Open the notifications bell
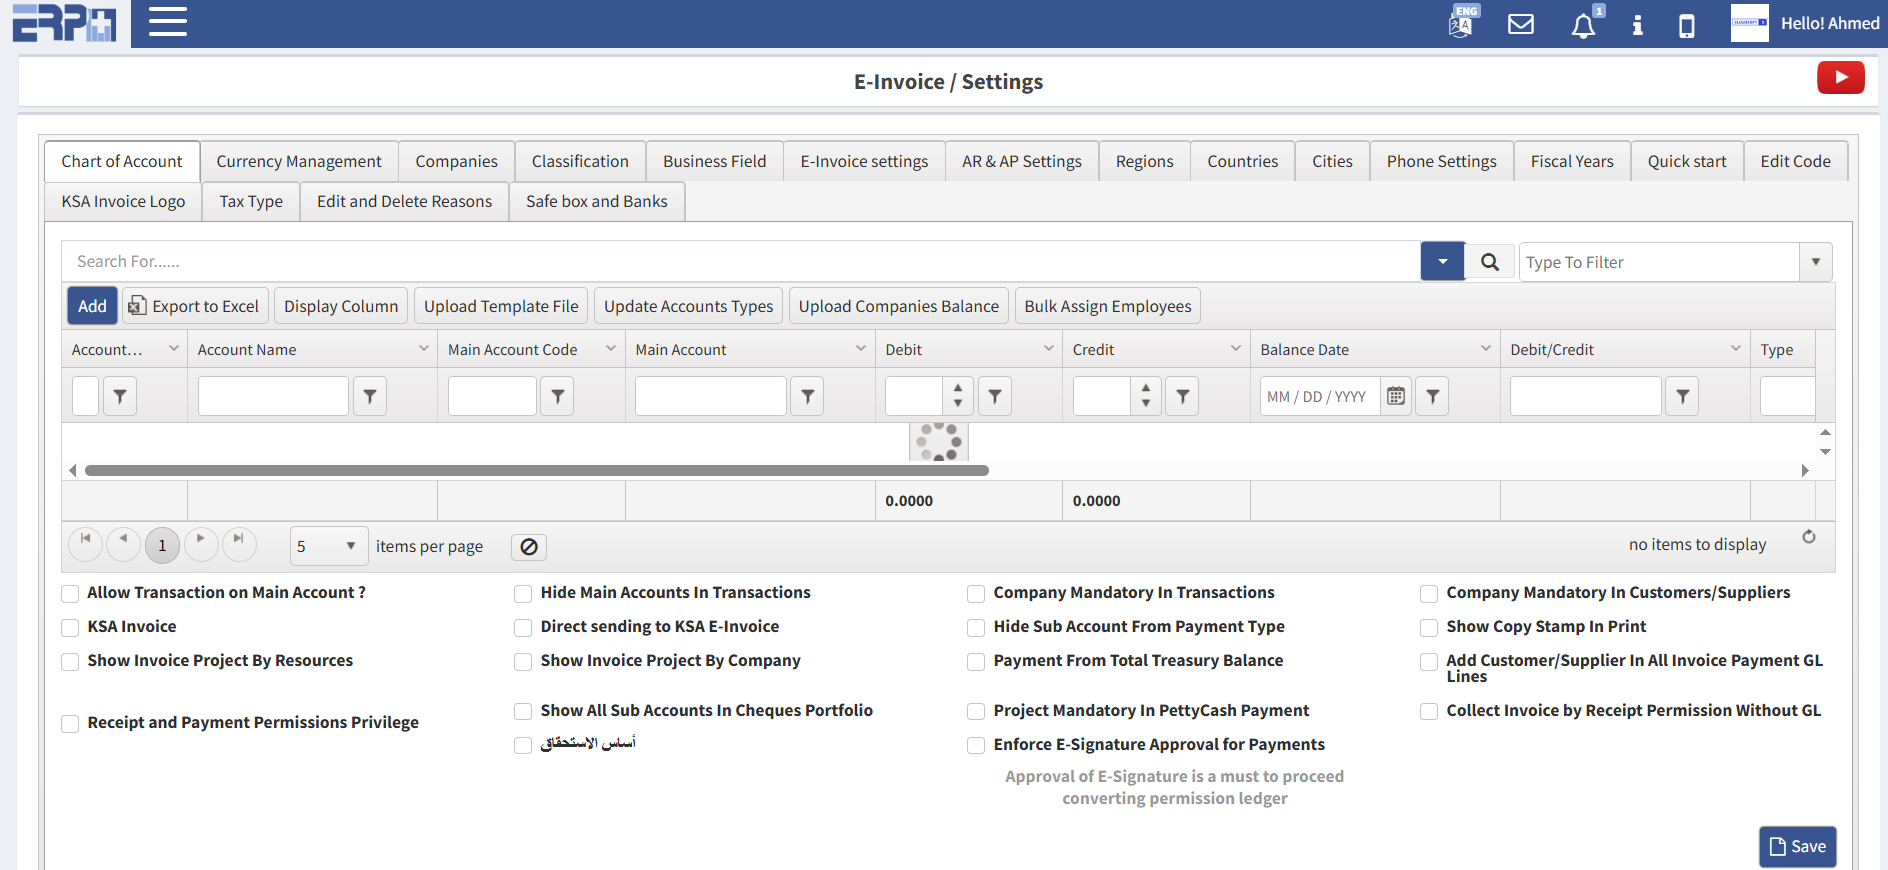 1582,25
